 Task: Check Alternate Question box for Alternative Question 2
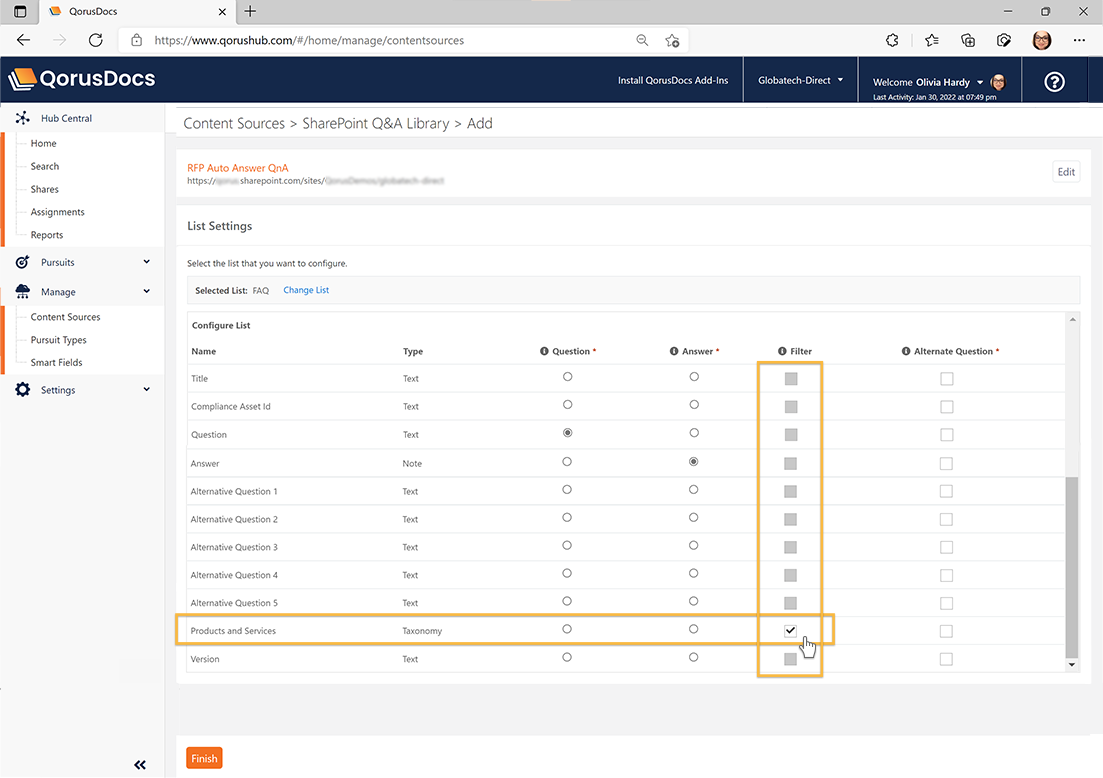pos(946,519)
